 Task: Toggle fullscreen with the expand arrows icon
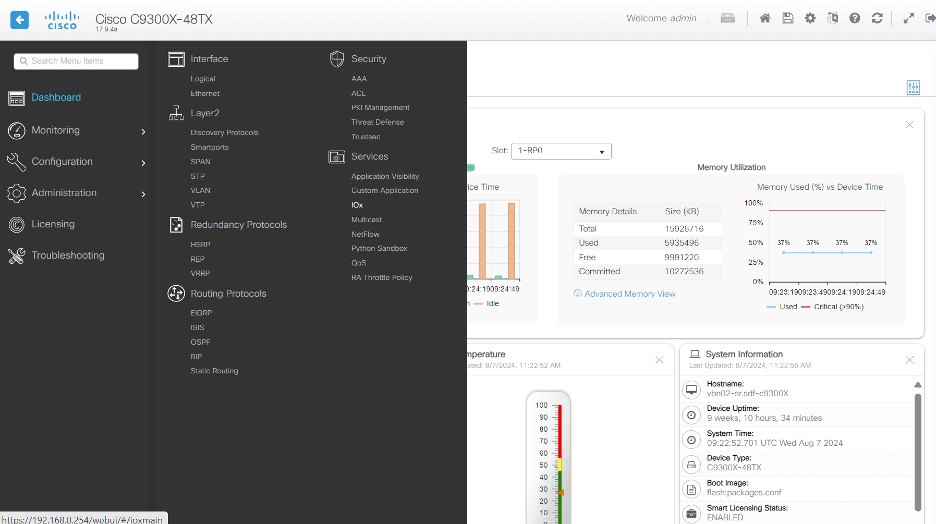[x=909, y=19]
